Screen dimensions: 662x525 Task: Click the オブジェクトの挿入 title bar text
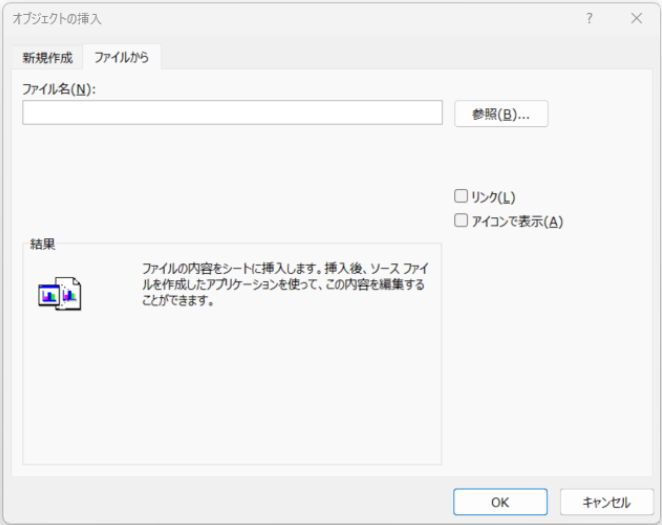click(57, 18)
